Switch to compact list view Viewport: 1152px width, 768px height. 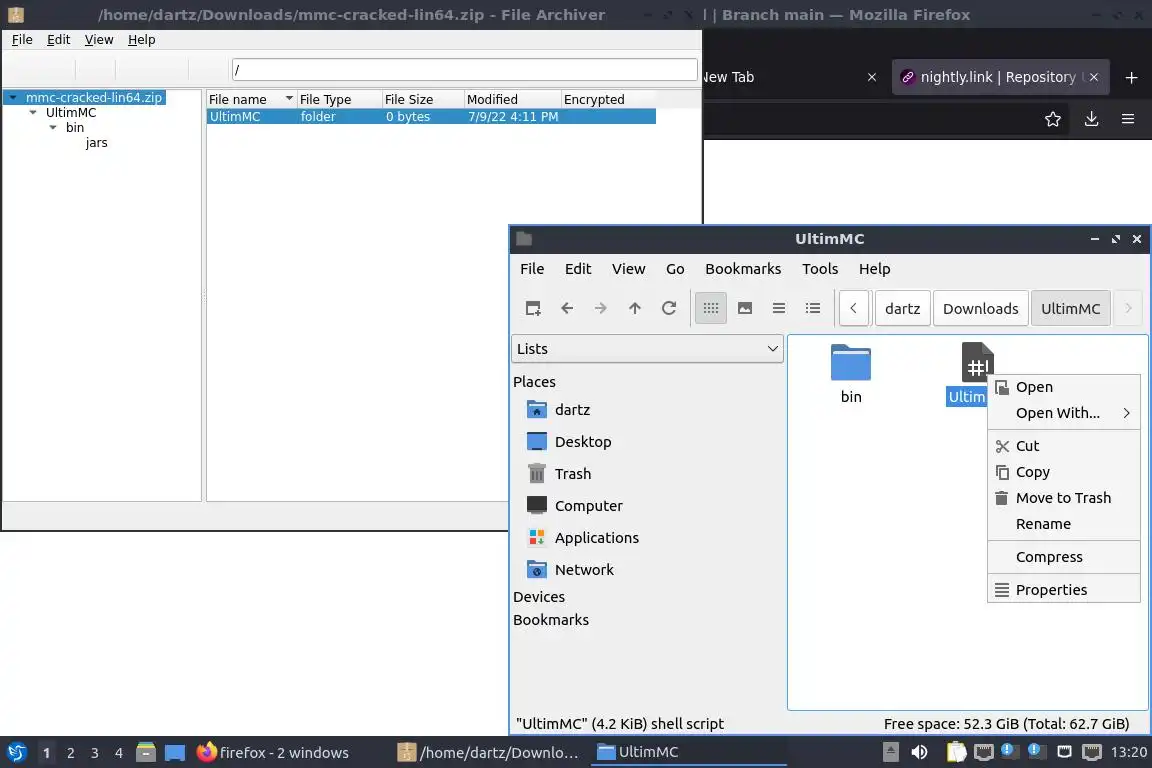pyautogui.click(x=779, y=309)
